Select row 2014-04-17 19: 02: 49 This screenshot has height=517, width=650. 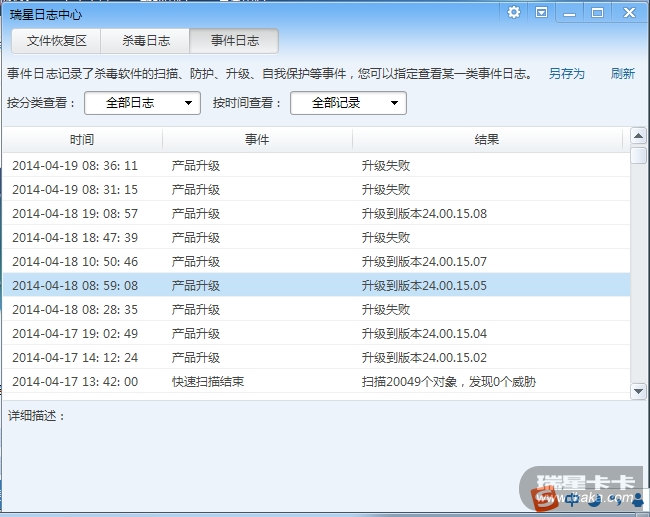click(317, 333)
